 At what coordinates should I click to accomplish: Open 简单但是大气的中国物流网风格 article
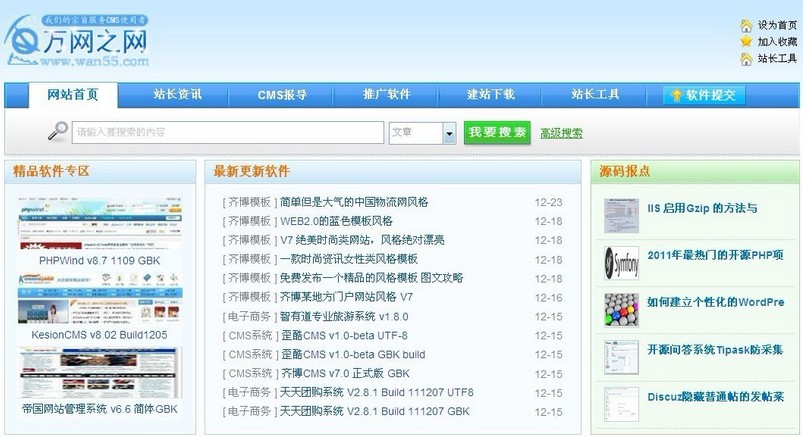(x=354, y=202)
